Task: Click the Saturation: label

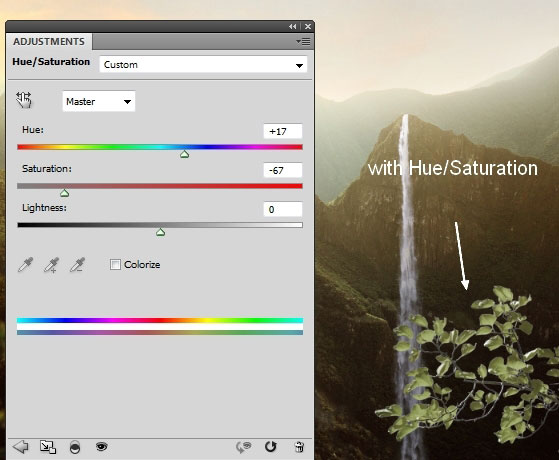Action: [x=47, y=169]
